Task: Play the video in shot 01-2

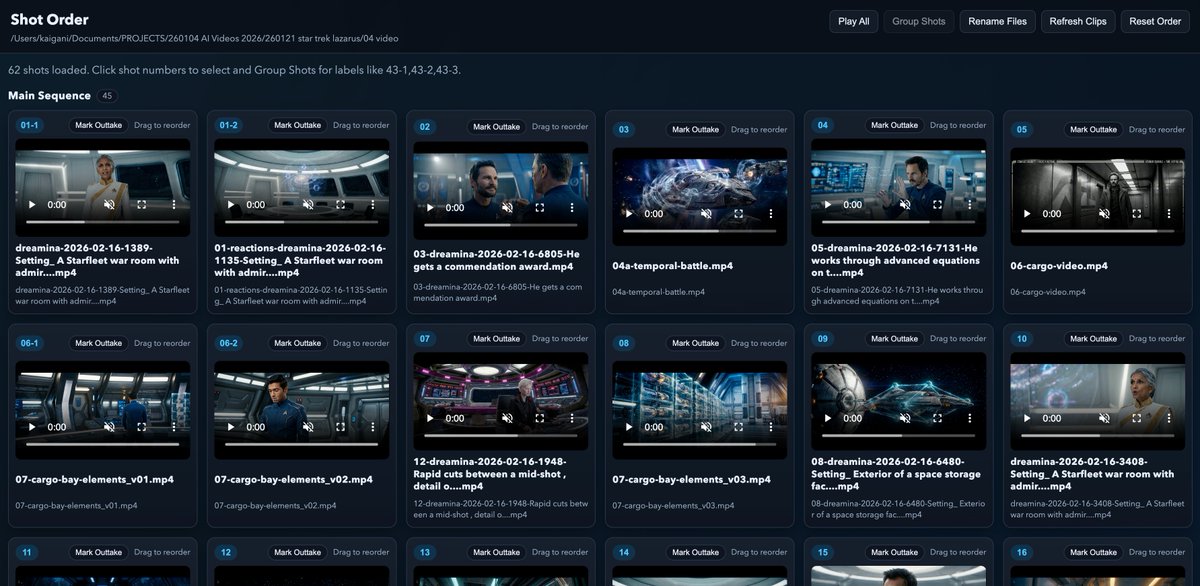Action: (x=231, y=204)
